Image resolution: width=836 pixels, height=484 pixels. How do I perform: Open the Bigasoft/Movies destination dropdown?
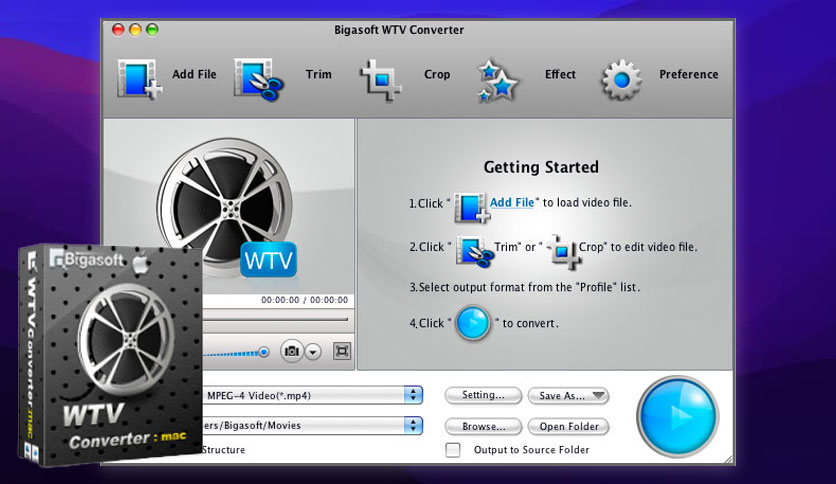point(313,425)
